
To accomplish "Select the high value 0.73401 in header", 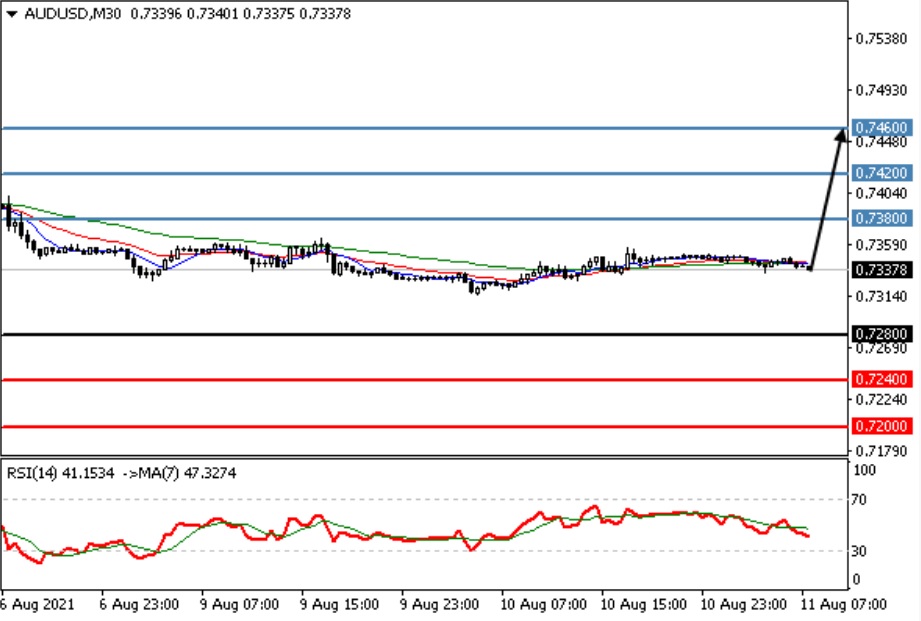I will point(212,14).
